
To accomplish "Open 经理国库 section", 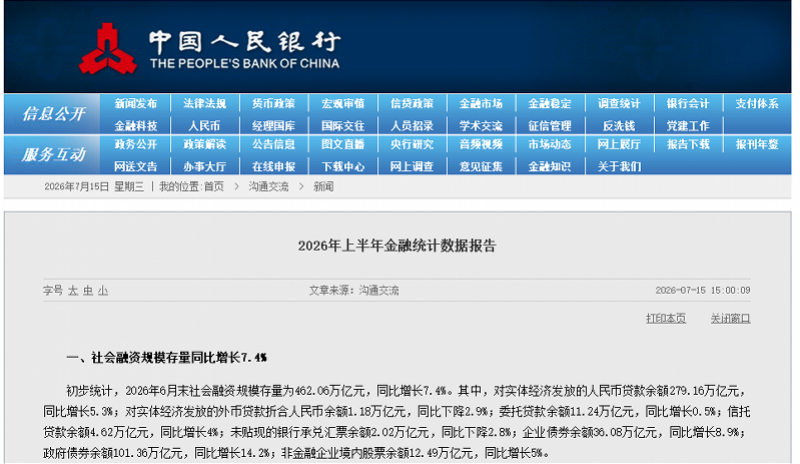I will tap(273, 126).
